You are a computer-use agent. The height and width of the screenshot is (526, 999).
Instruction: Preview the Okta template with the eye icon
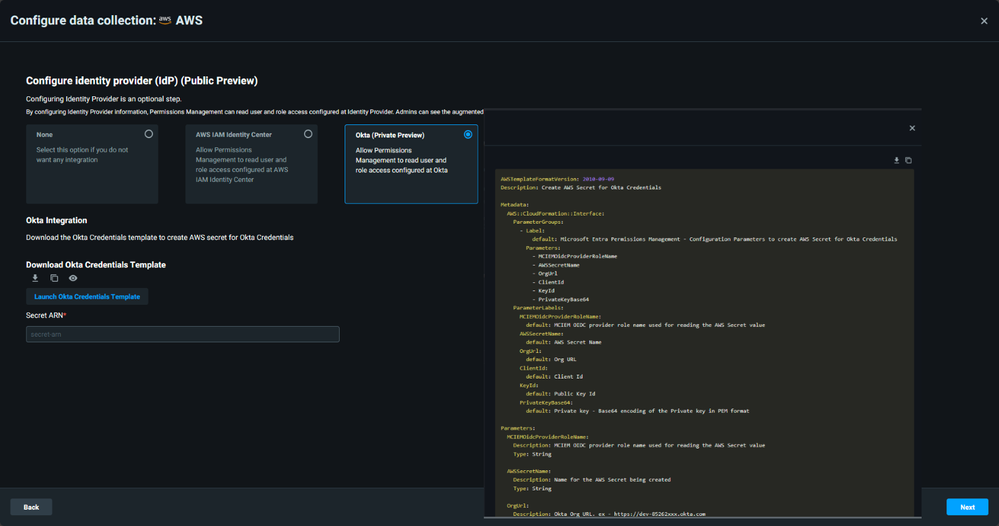coord(73,278)
